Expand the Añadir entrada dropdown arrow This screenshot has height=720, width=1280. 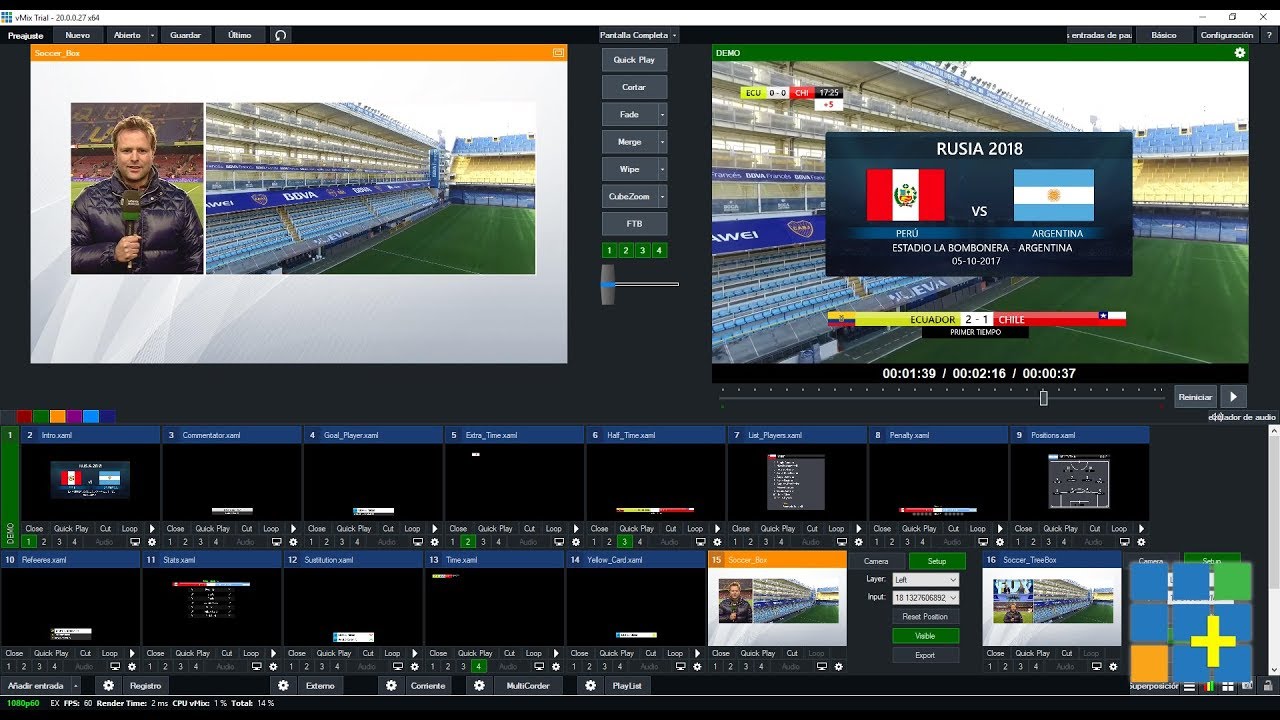[x=74, y=685]
